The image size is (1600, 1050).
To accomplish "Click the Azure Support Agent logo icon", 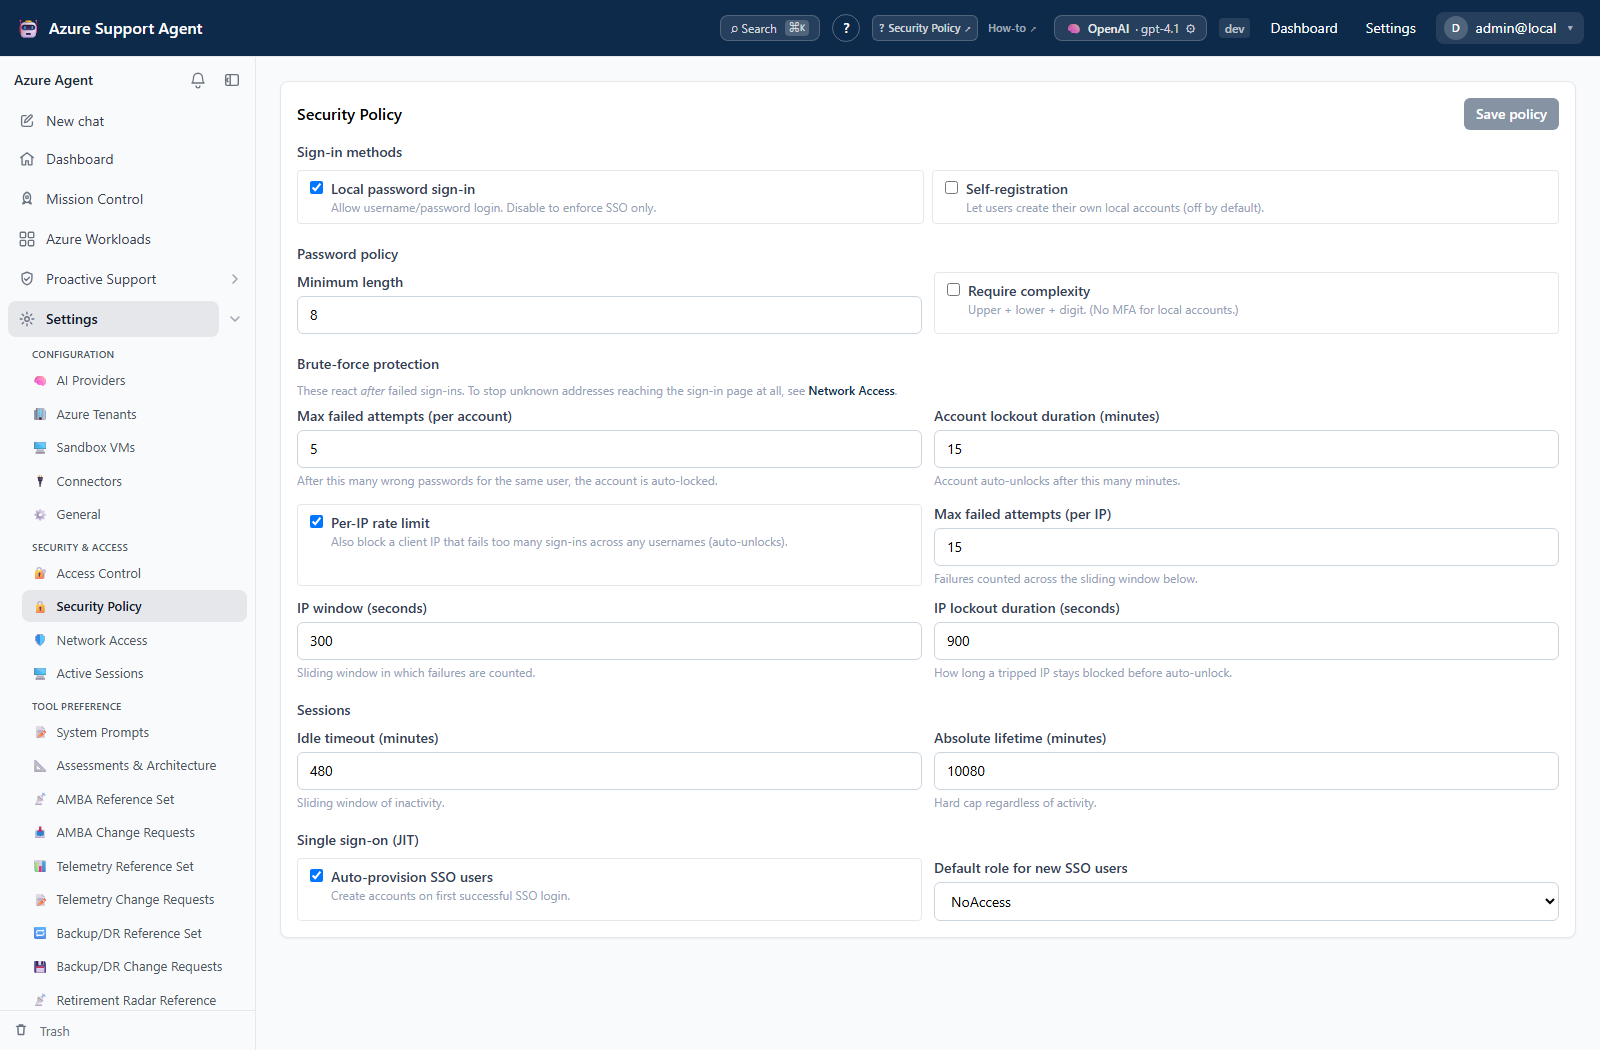I will pos(29,28).
